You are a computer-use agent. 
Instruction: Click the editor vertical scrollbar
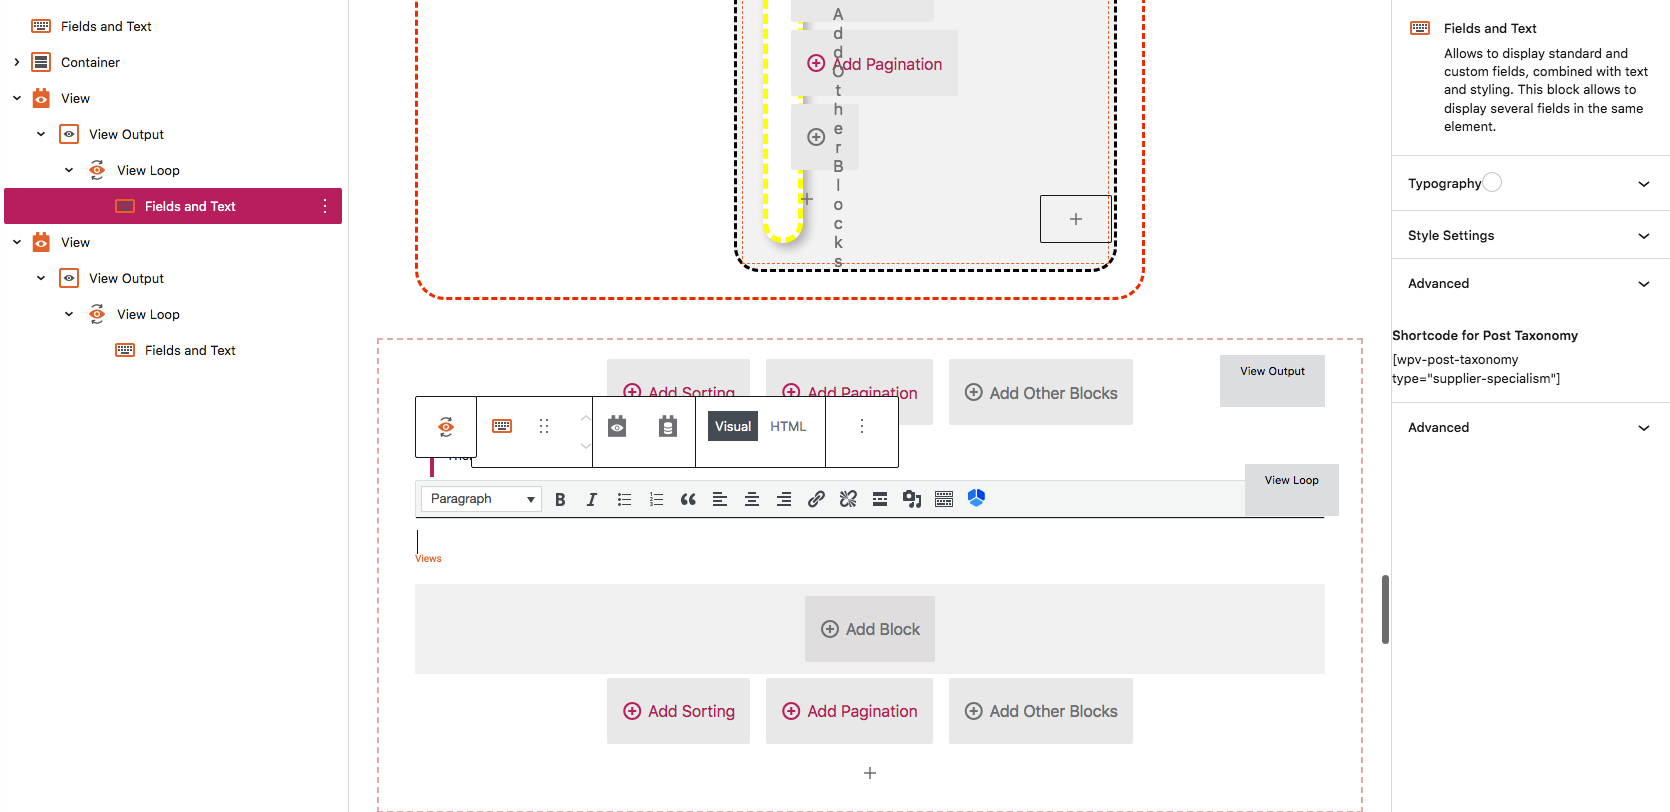point(1385,609)
